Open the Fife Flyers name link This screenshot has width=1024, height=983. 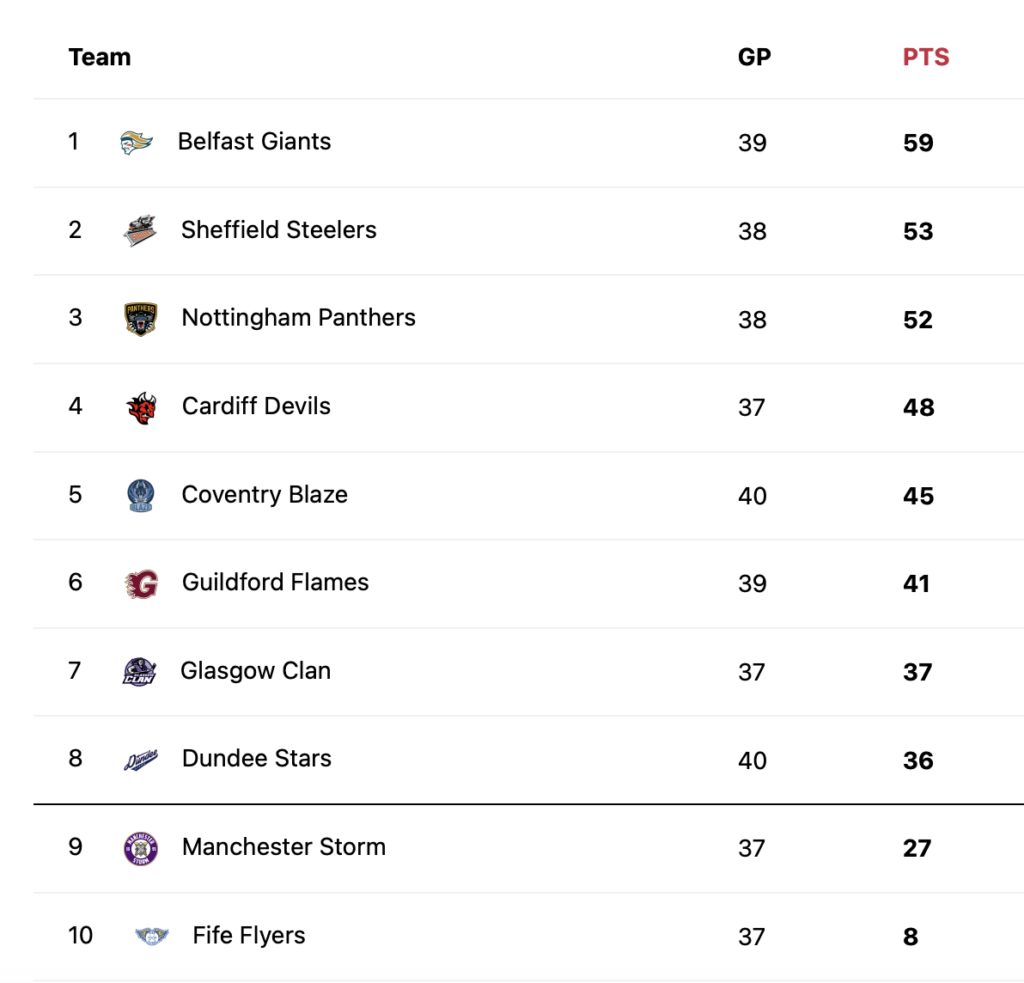pyautogui.click(x=249, y=935)
